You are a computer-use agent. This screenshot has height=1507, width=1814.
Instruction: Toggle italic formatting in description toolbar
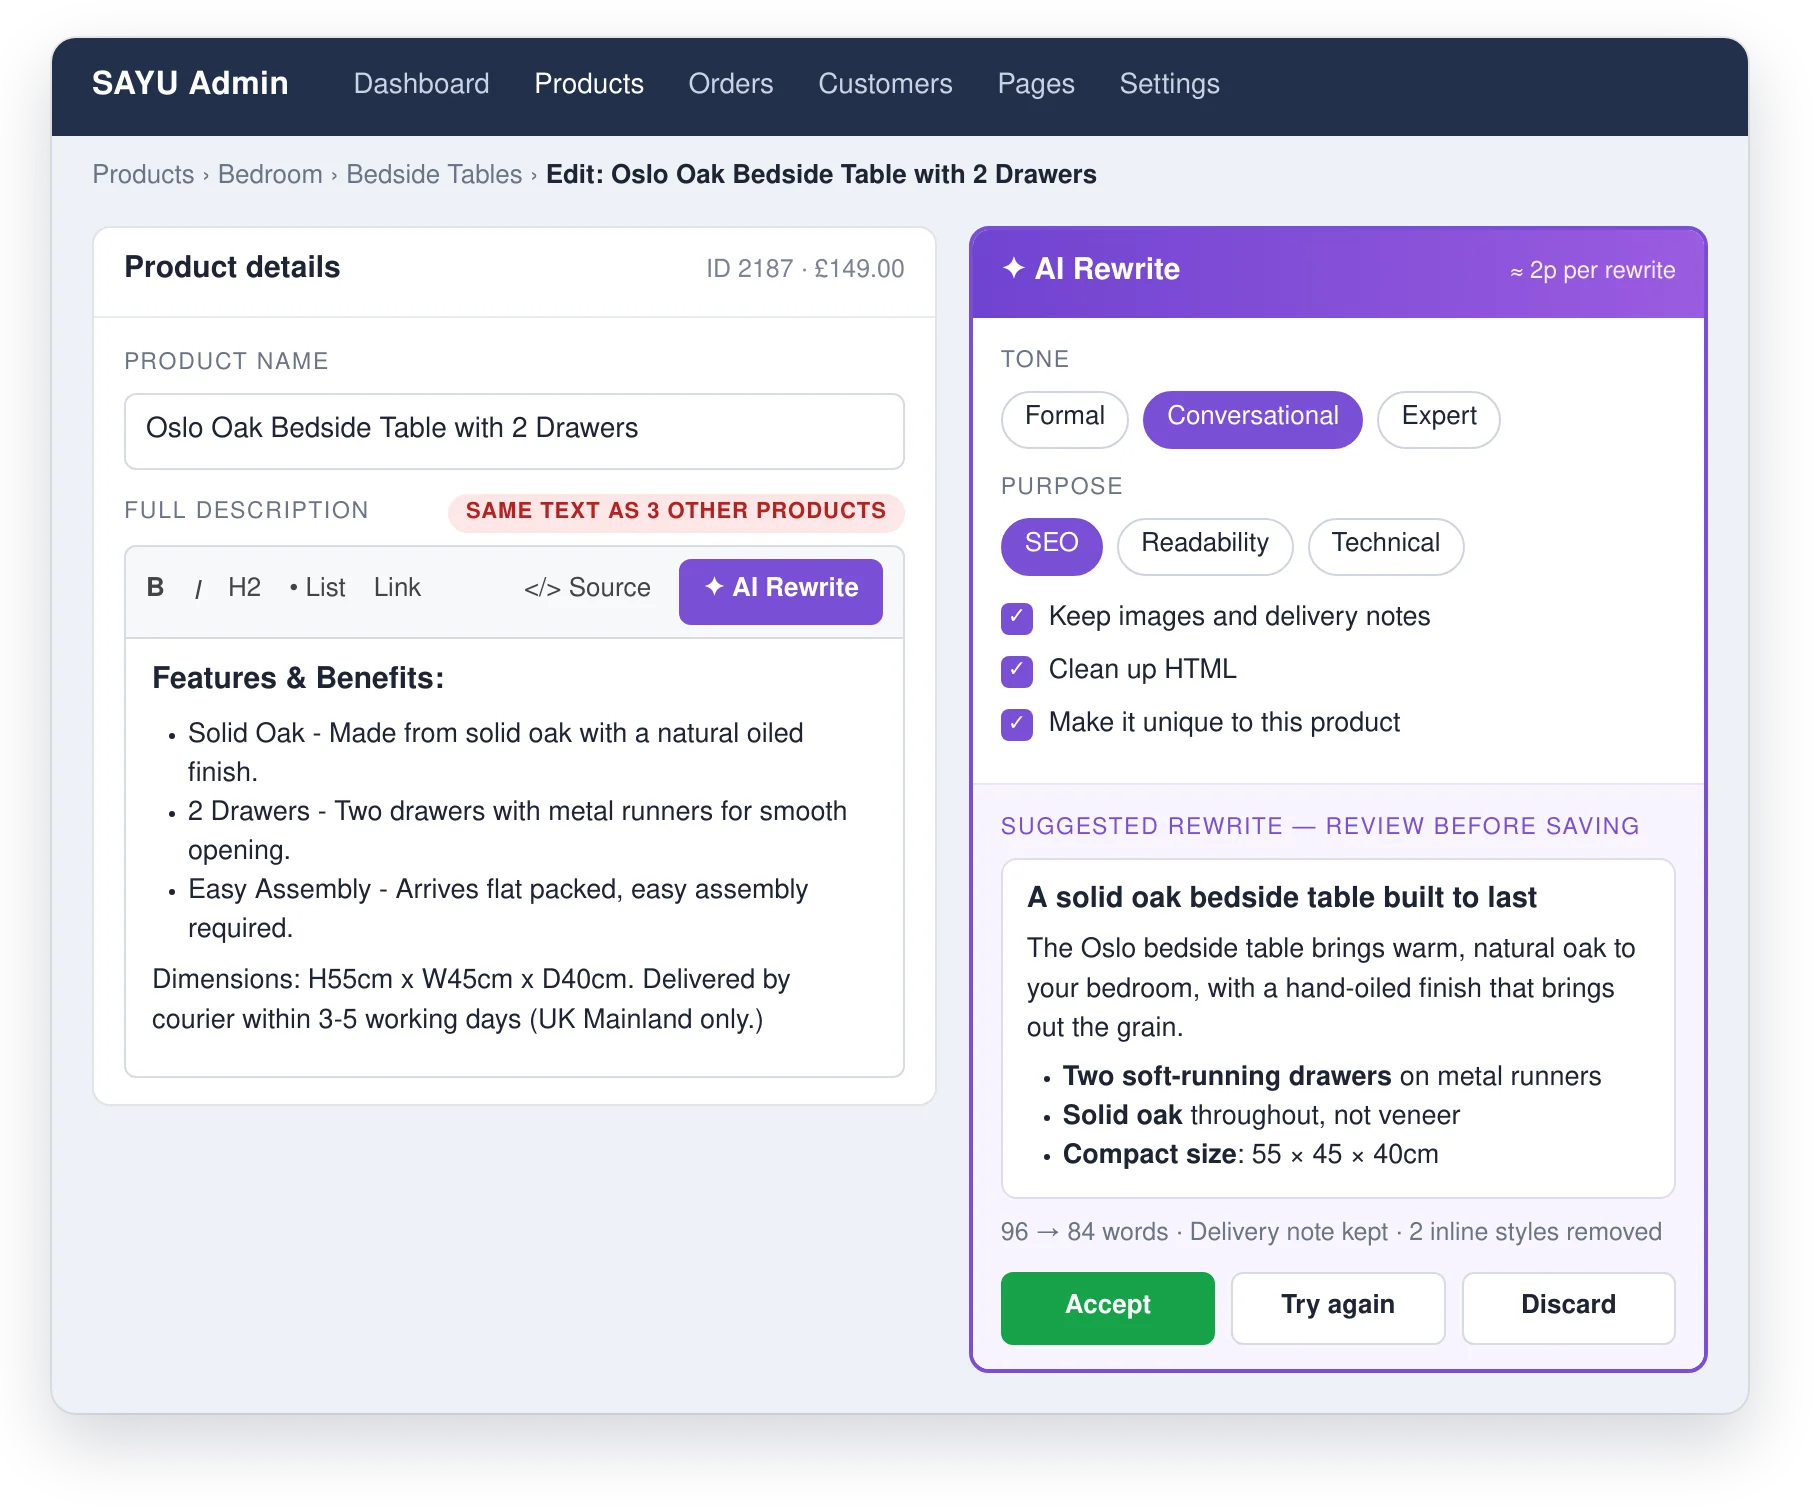[x=198, y=589]
